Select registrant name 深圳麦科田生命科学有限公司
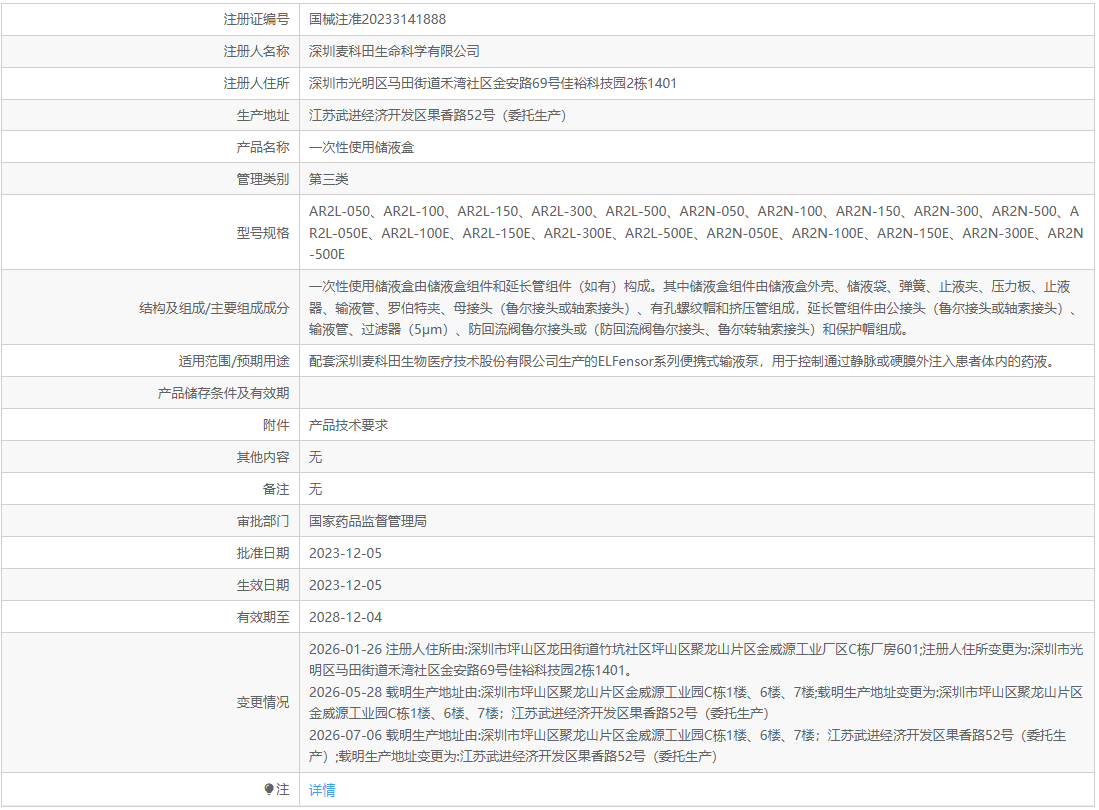The height and width of the screenshot is (810, 1099). pos(394,51)
